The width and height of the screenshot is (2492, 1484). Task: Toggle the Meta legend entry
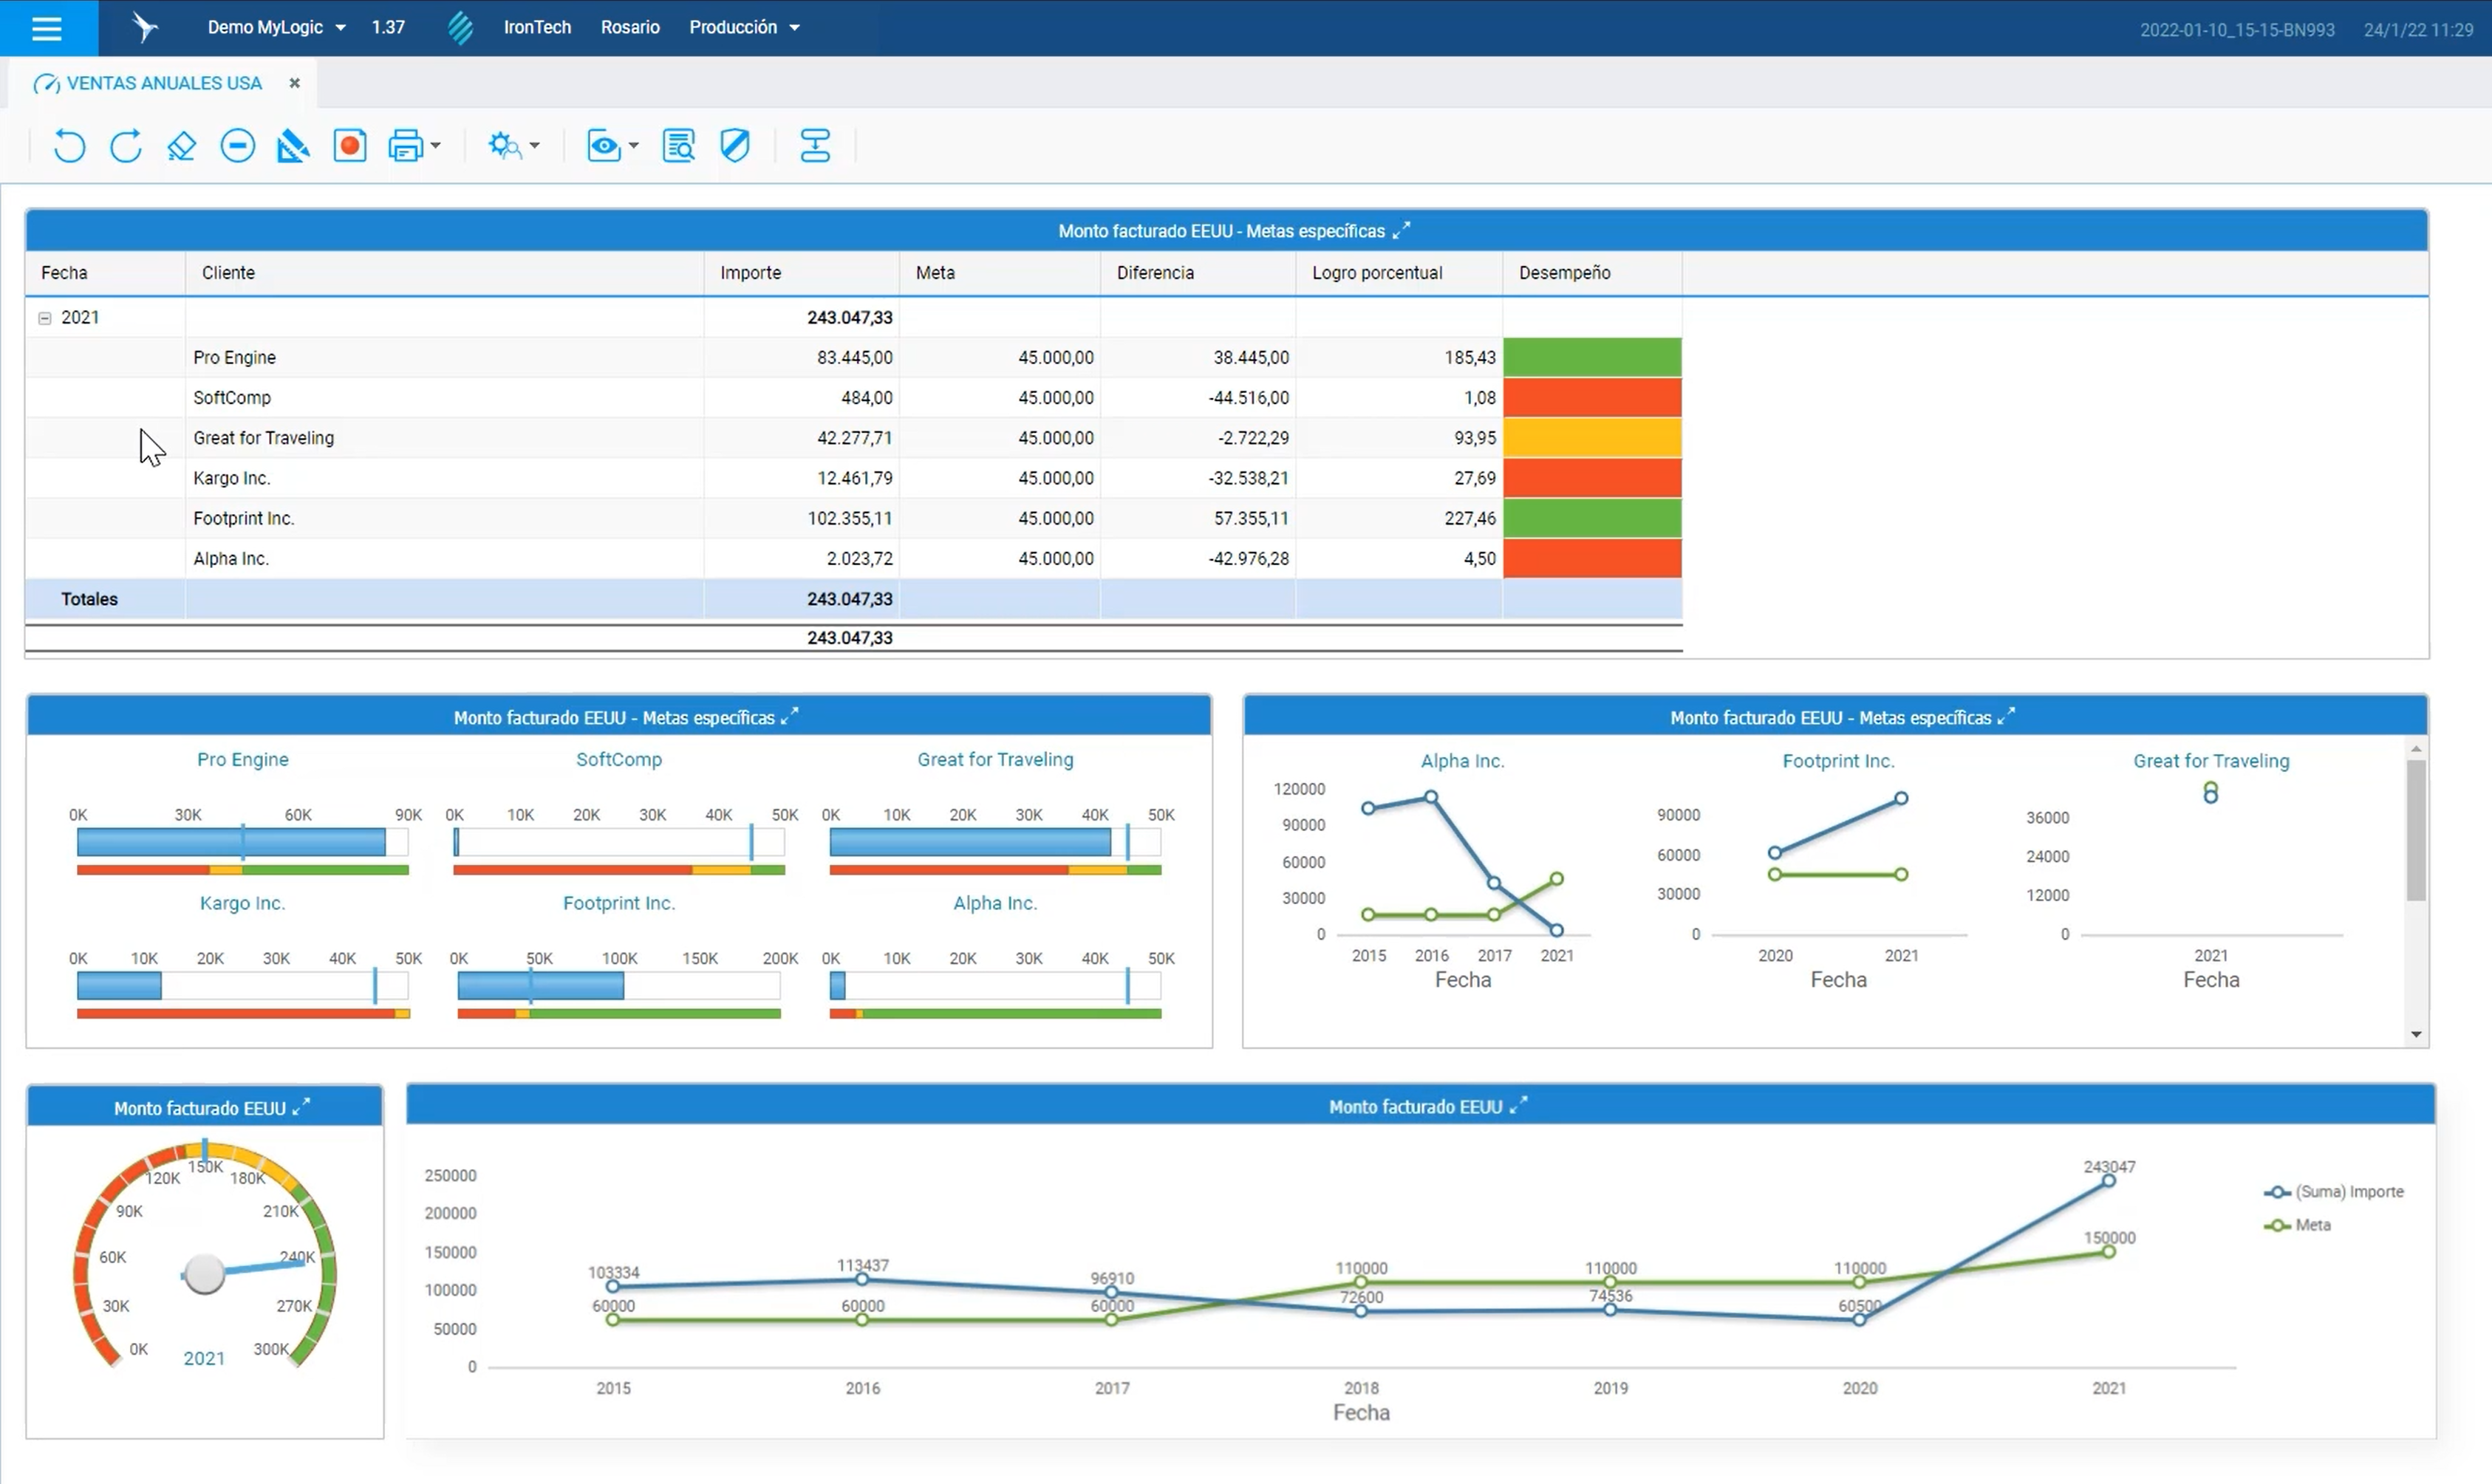coord(2298,1225)
